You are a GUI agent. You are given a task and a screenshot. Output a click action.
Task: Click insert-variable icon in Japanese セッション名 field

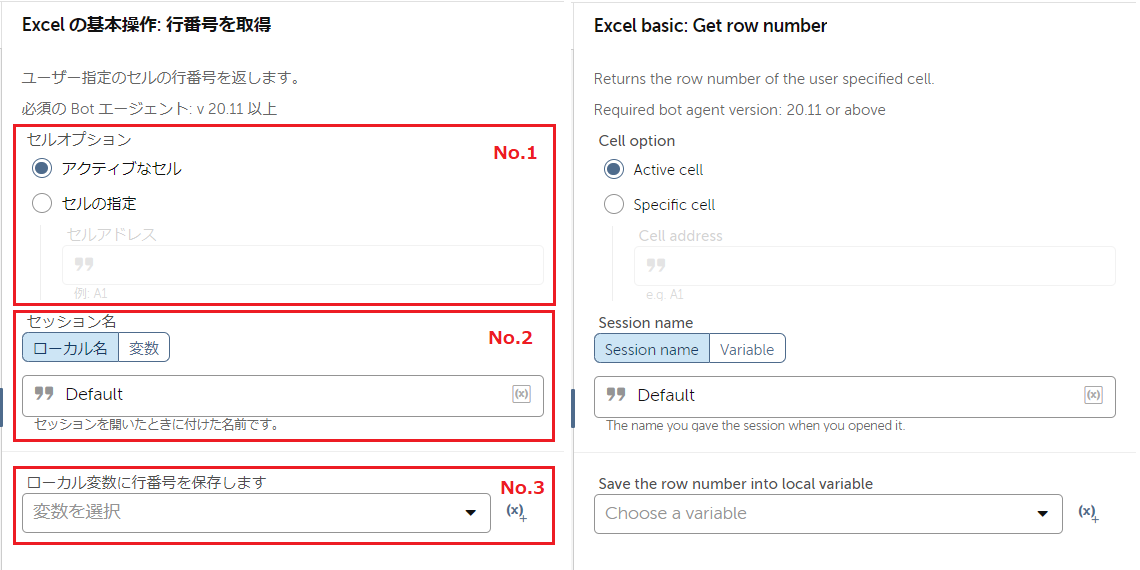pyautogui.click(x=521, y=394)
